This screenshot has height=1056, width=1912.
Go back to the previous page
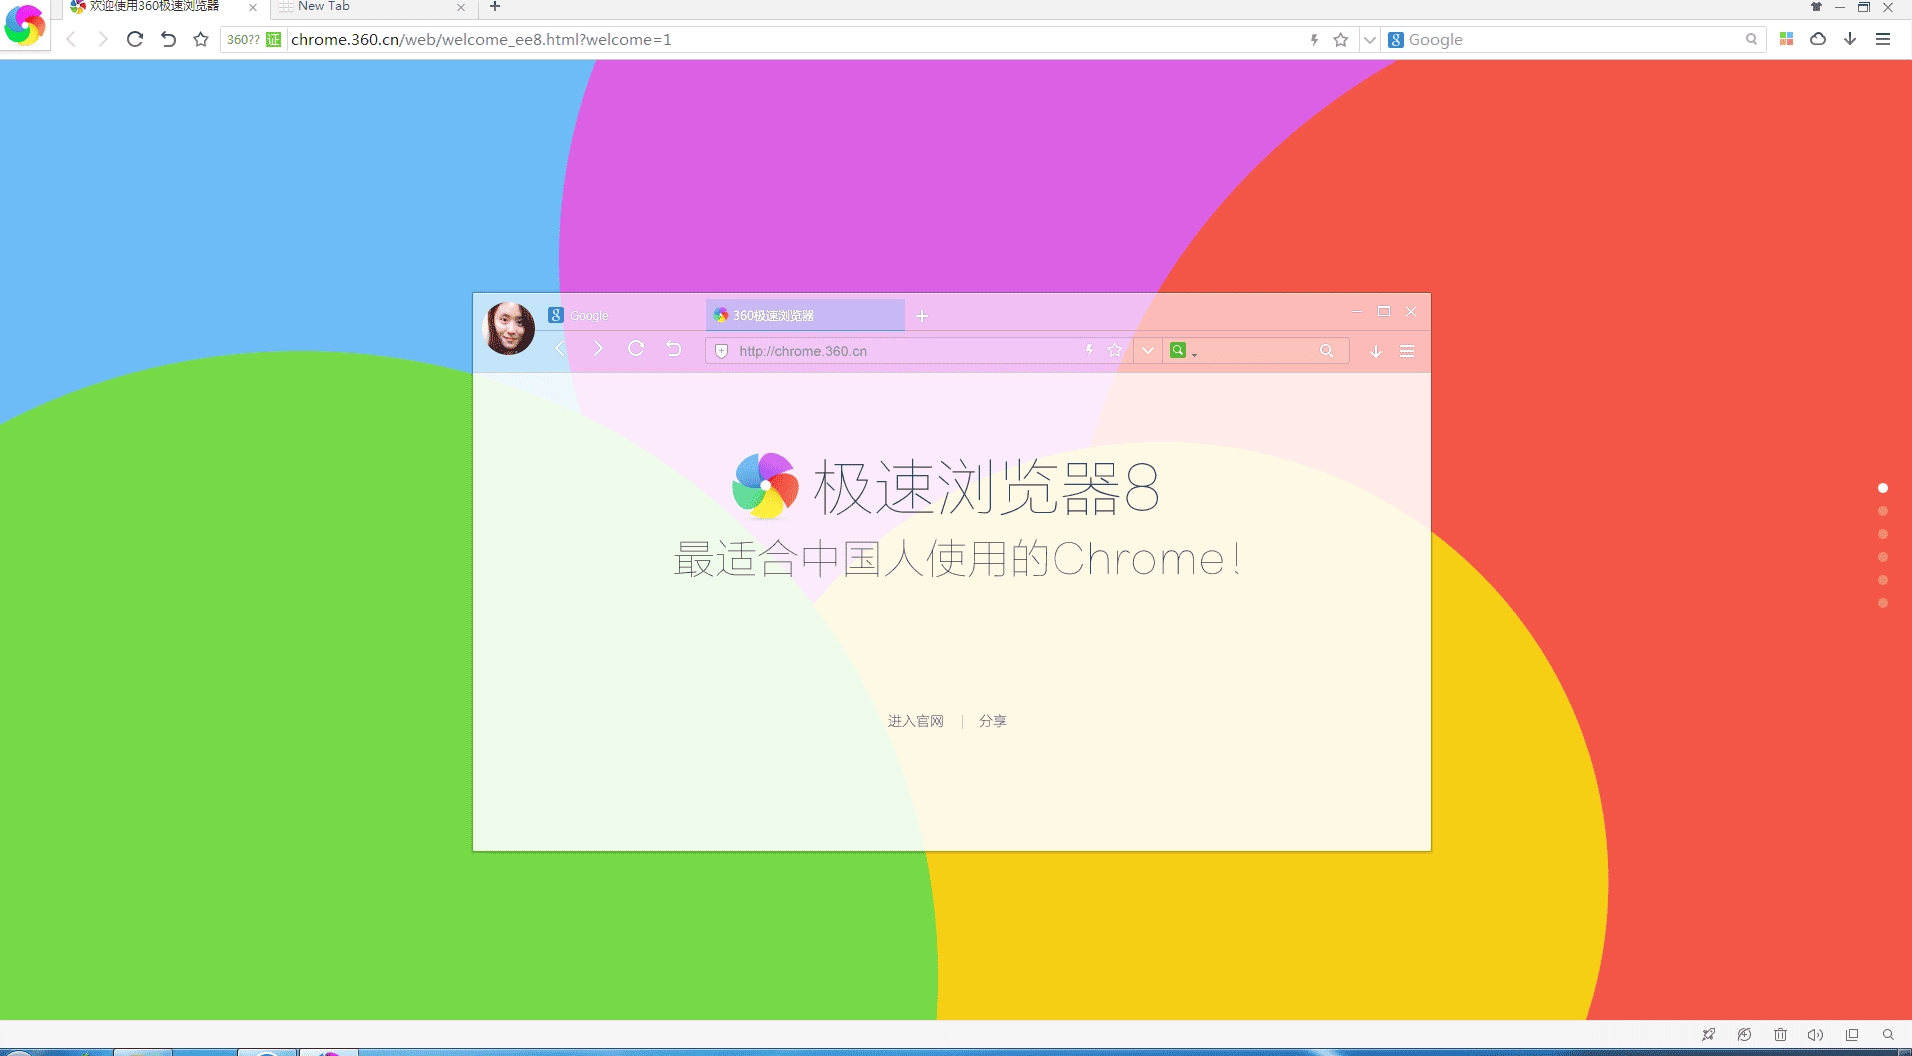(71, 39)
